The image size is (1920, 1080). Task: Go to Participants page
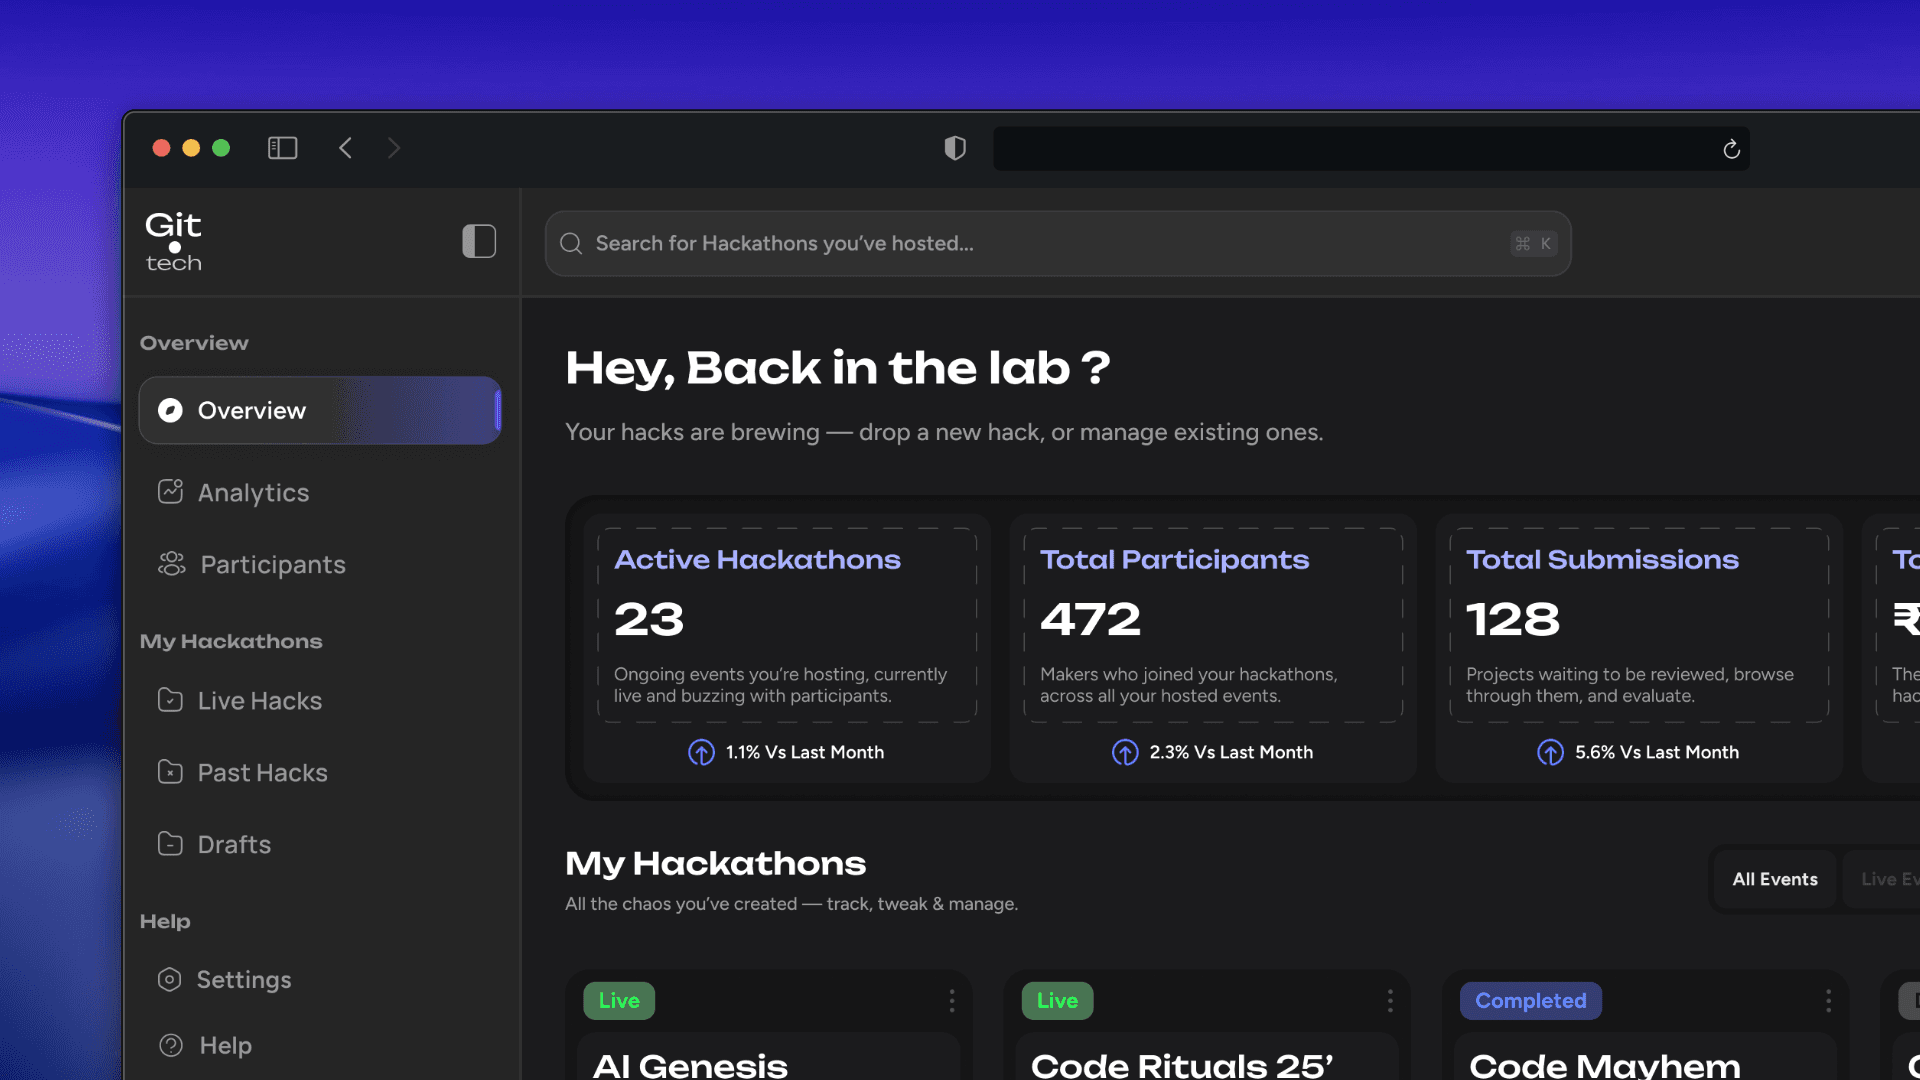[x=271, y=564]
